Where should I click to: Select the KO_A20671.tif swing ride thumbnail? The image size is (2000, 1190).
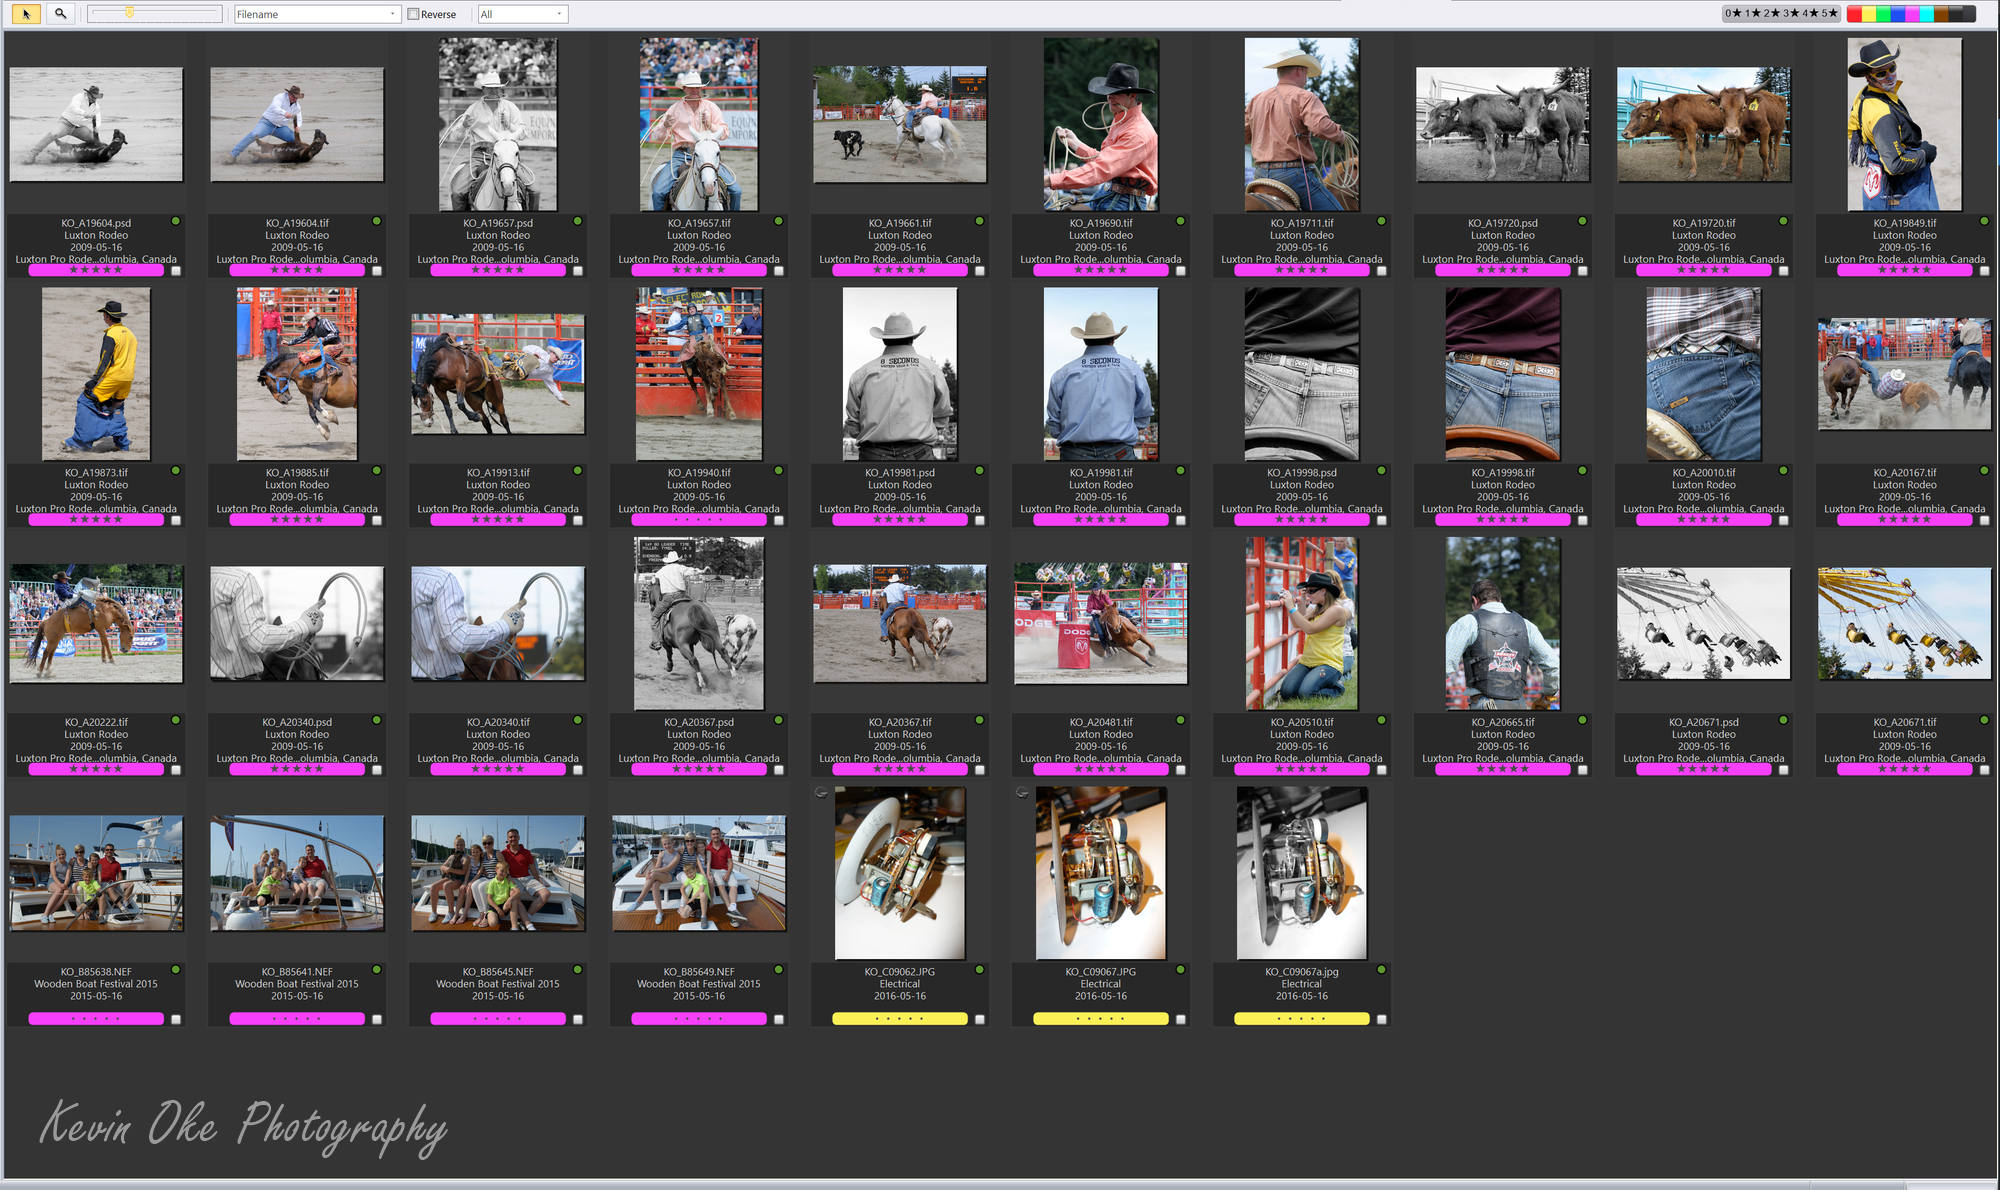[x=1904, y=623]
